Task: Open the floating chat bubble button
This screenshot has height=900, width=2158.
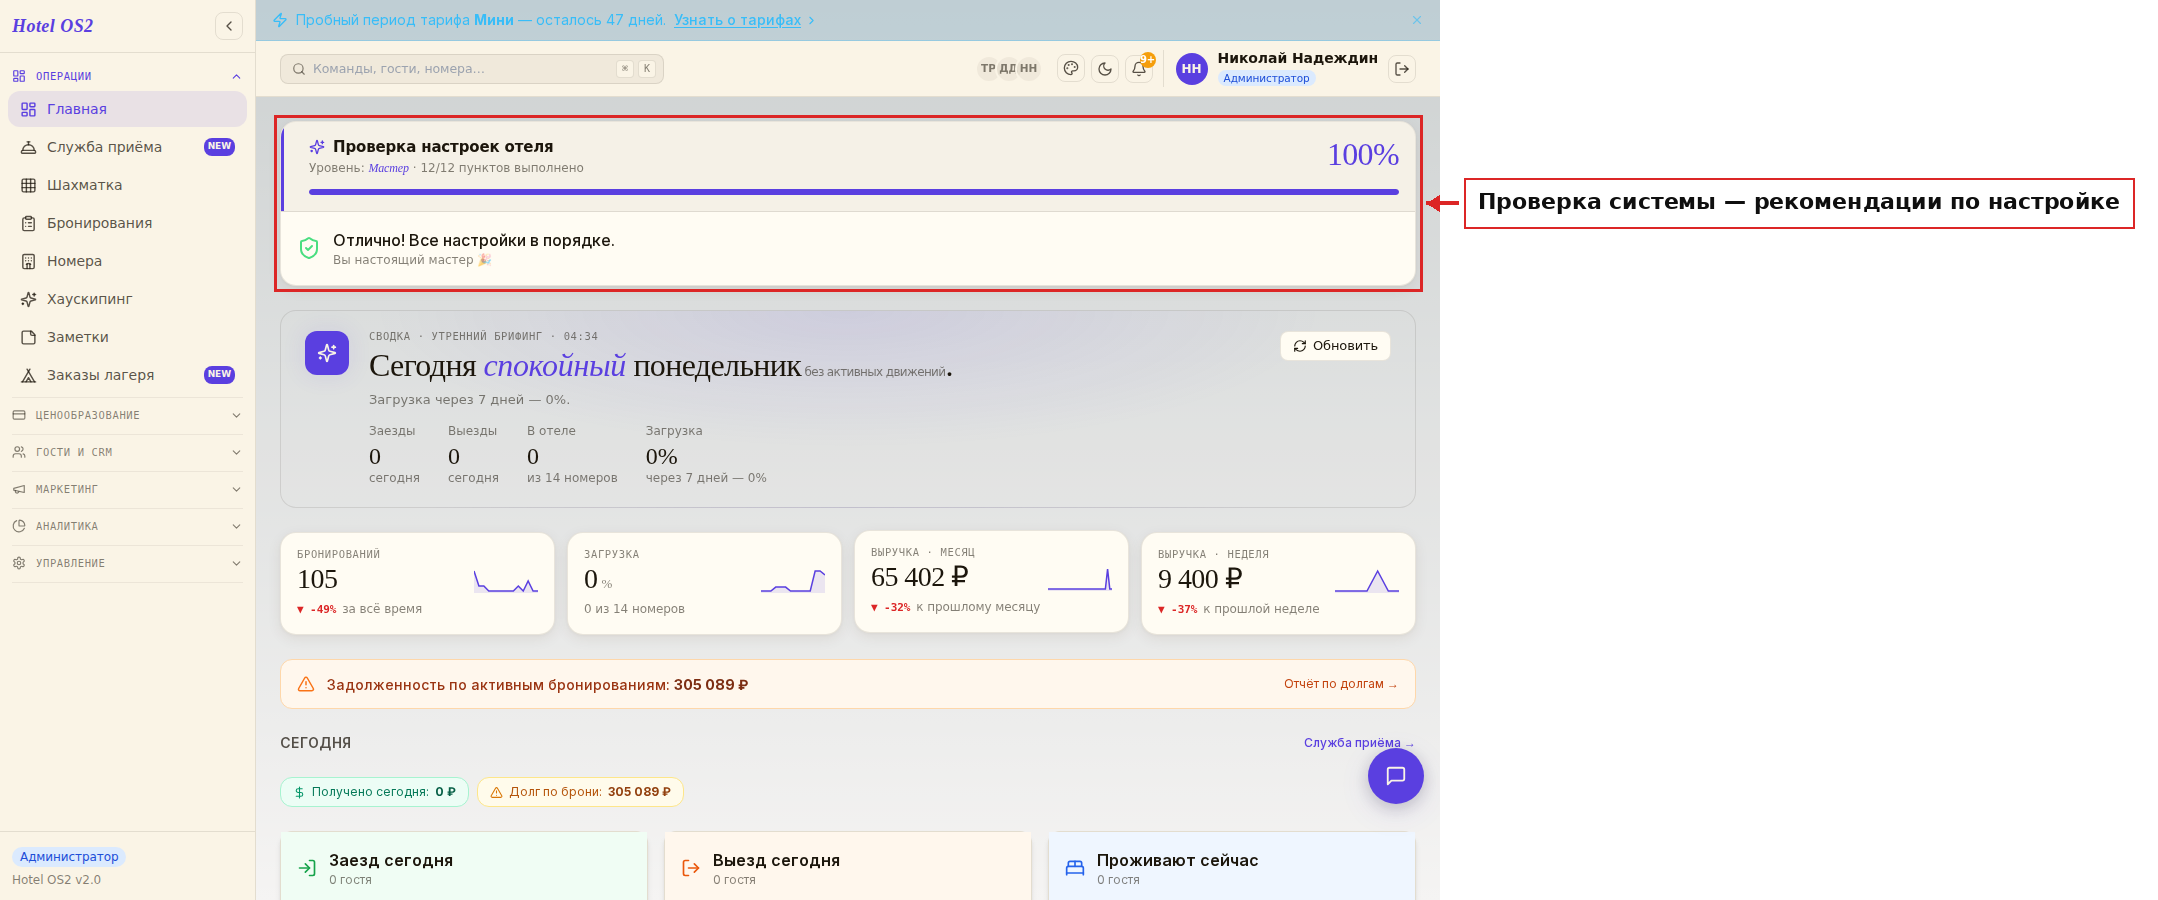Action: (1396, 776)
